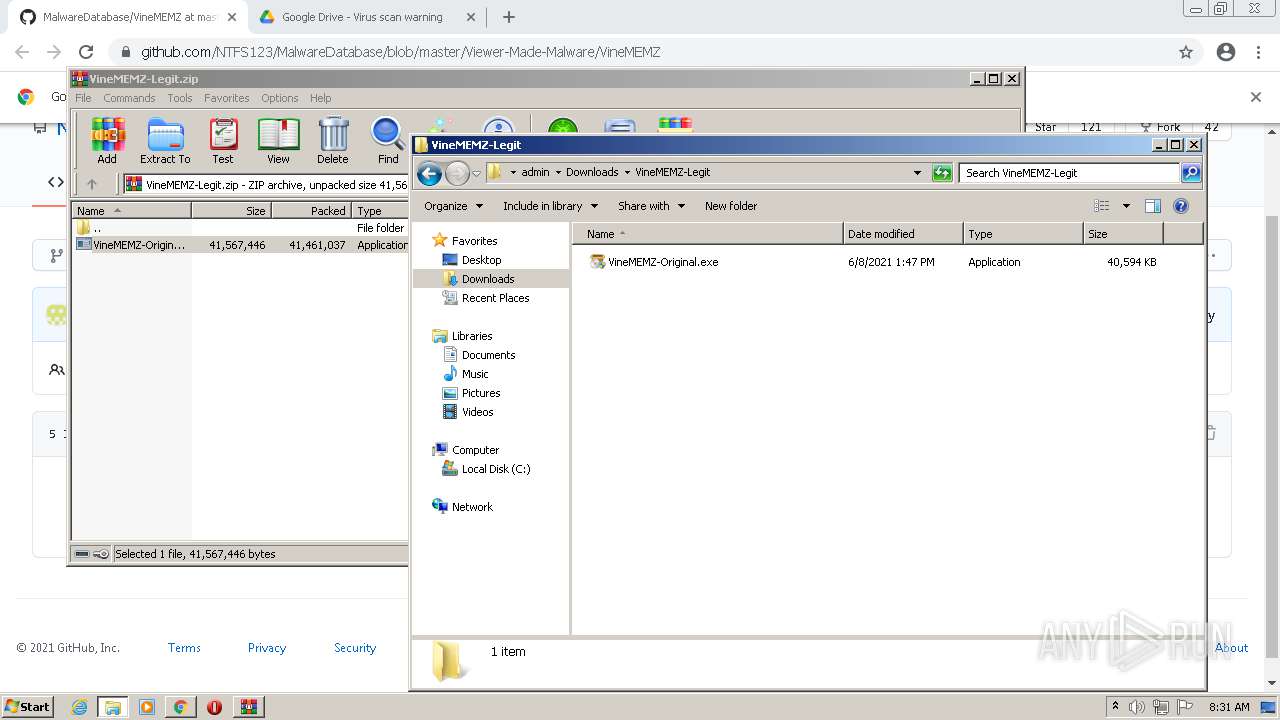Open Documents library in navigation pane
This screenshot has height=720, width=1280.
(x=488, y=355)
